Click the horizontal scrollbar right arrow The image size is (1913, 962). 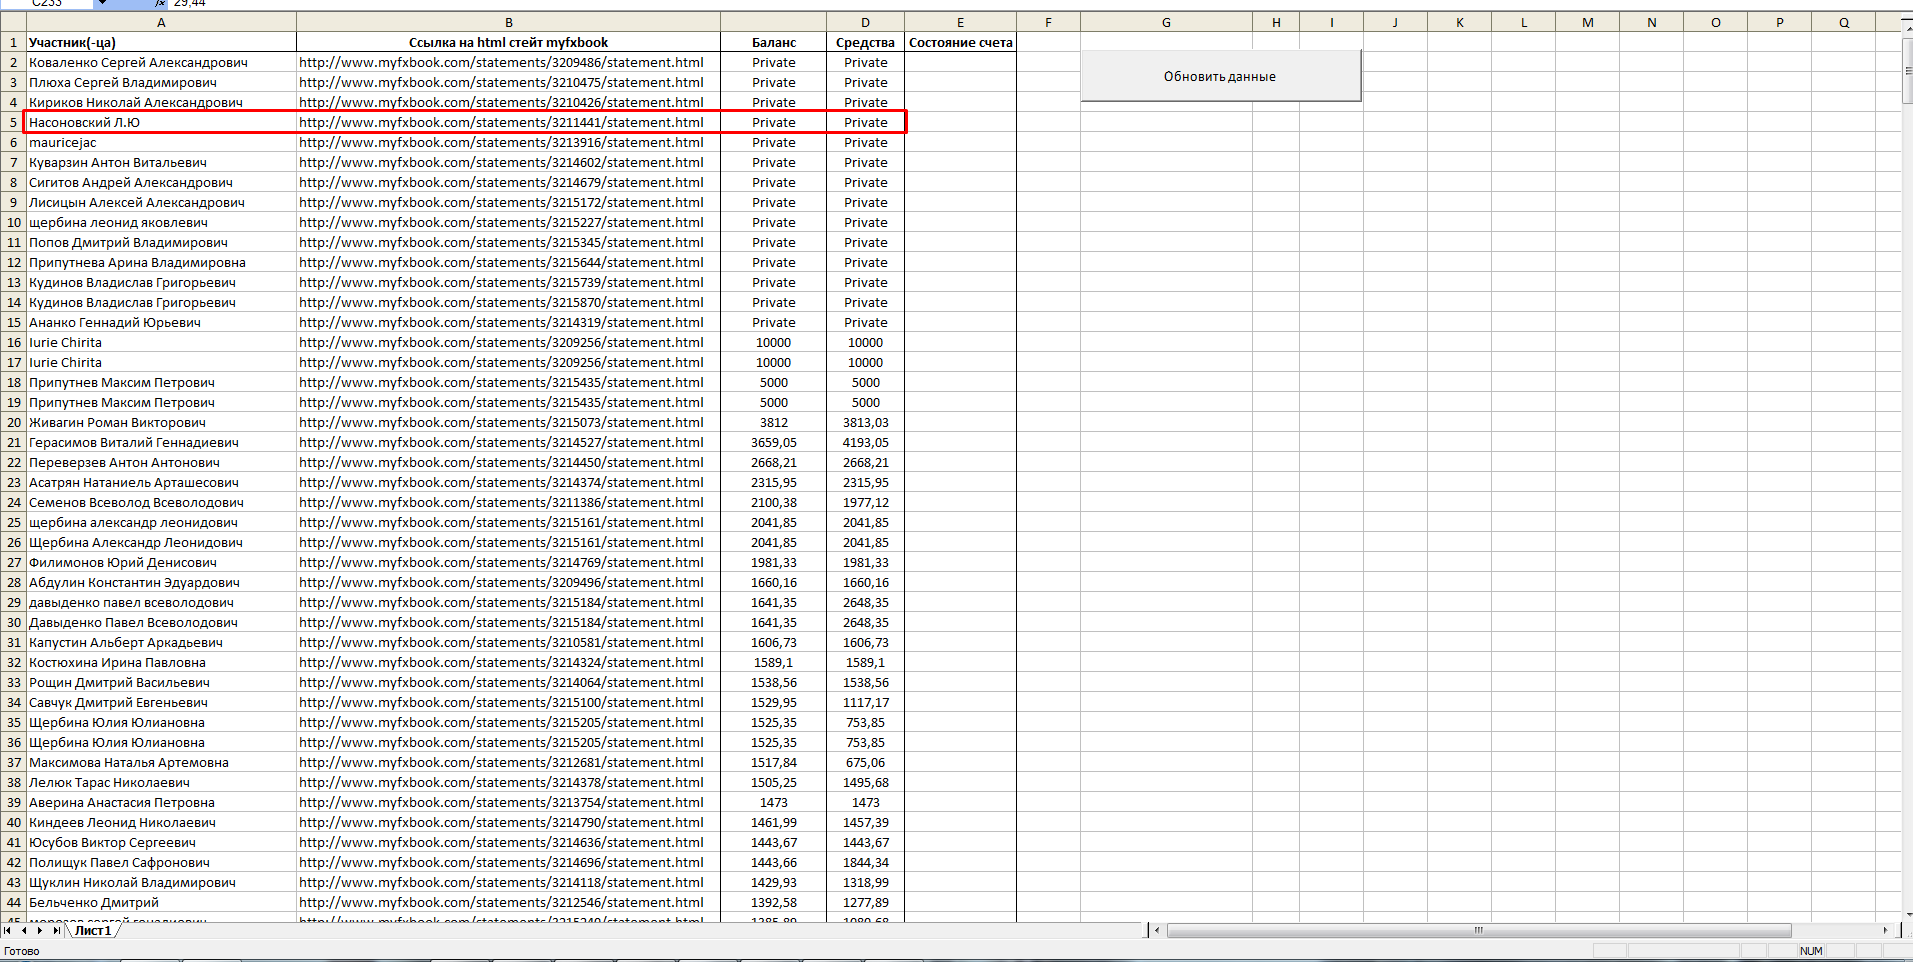click(1886, 930)
